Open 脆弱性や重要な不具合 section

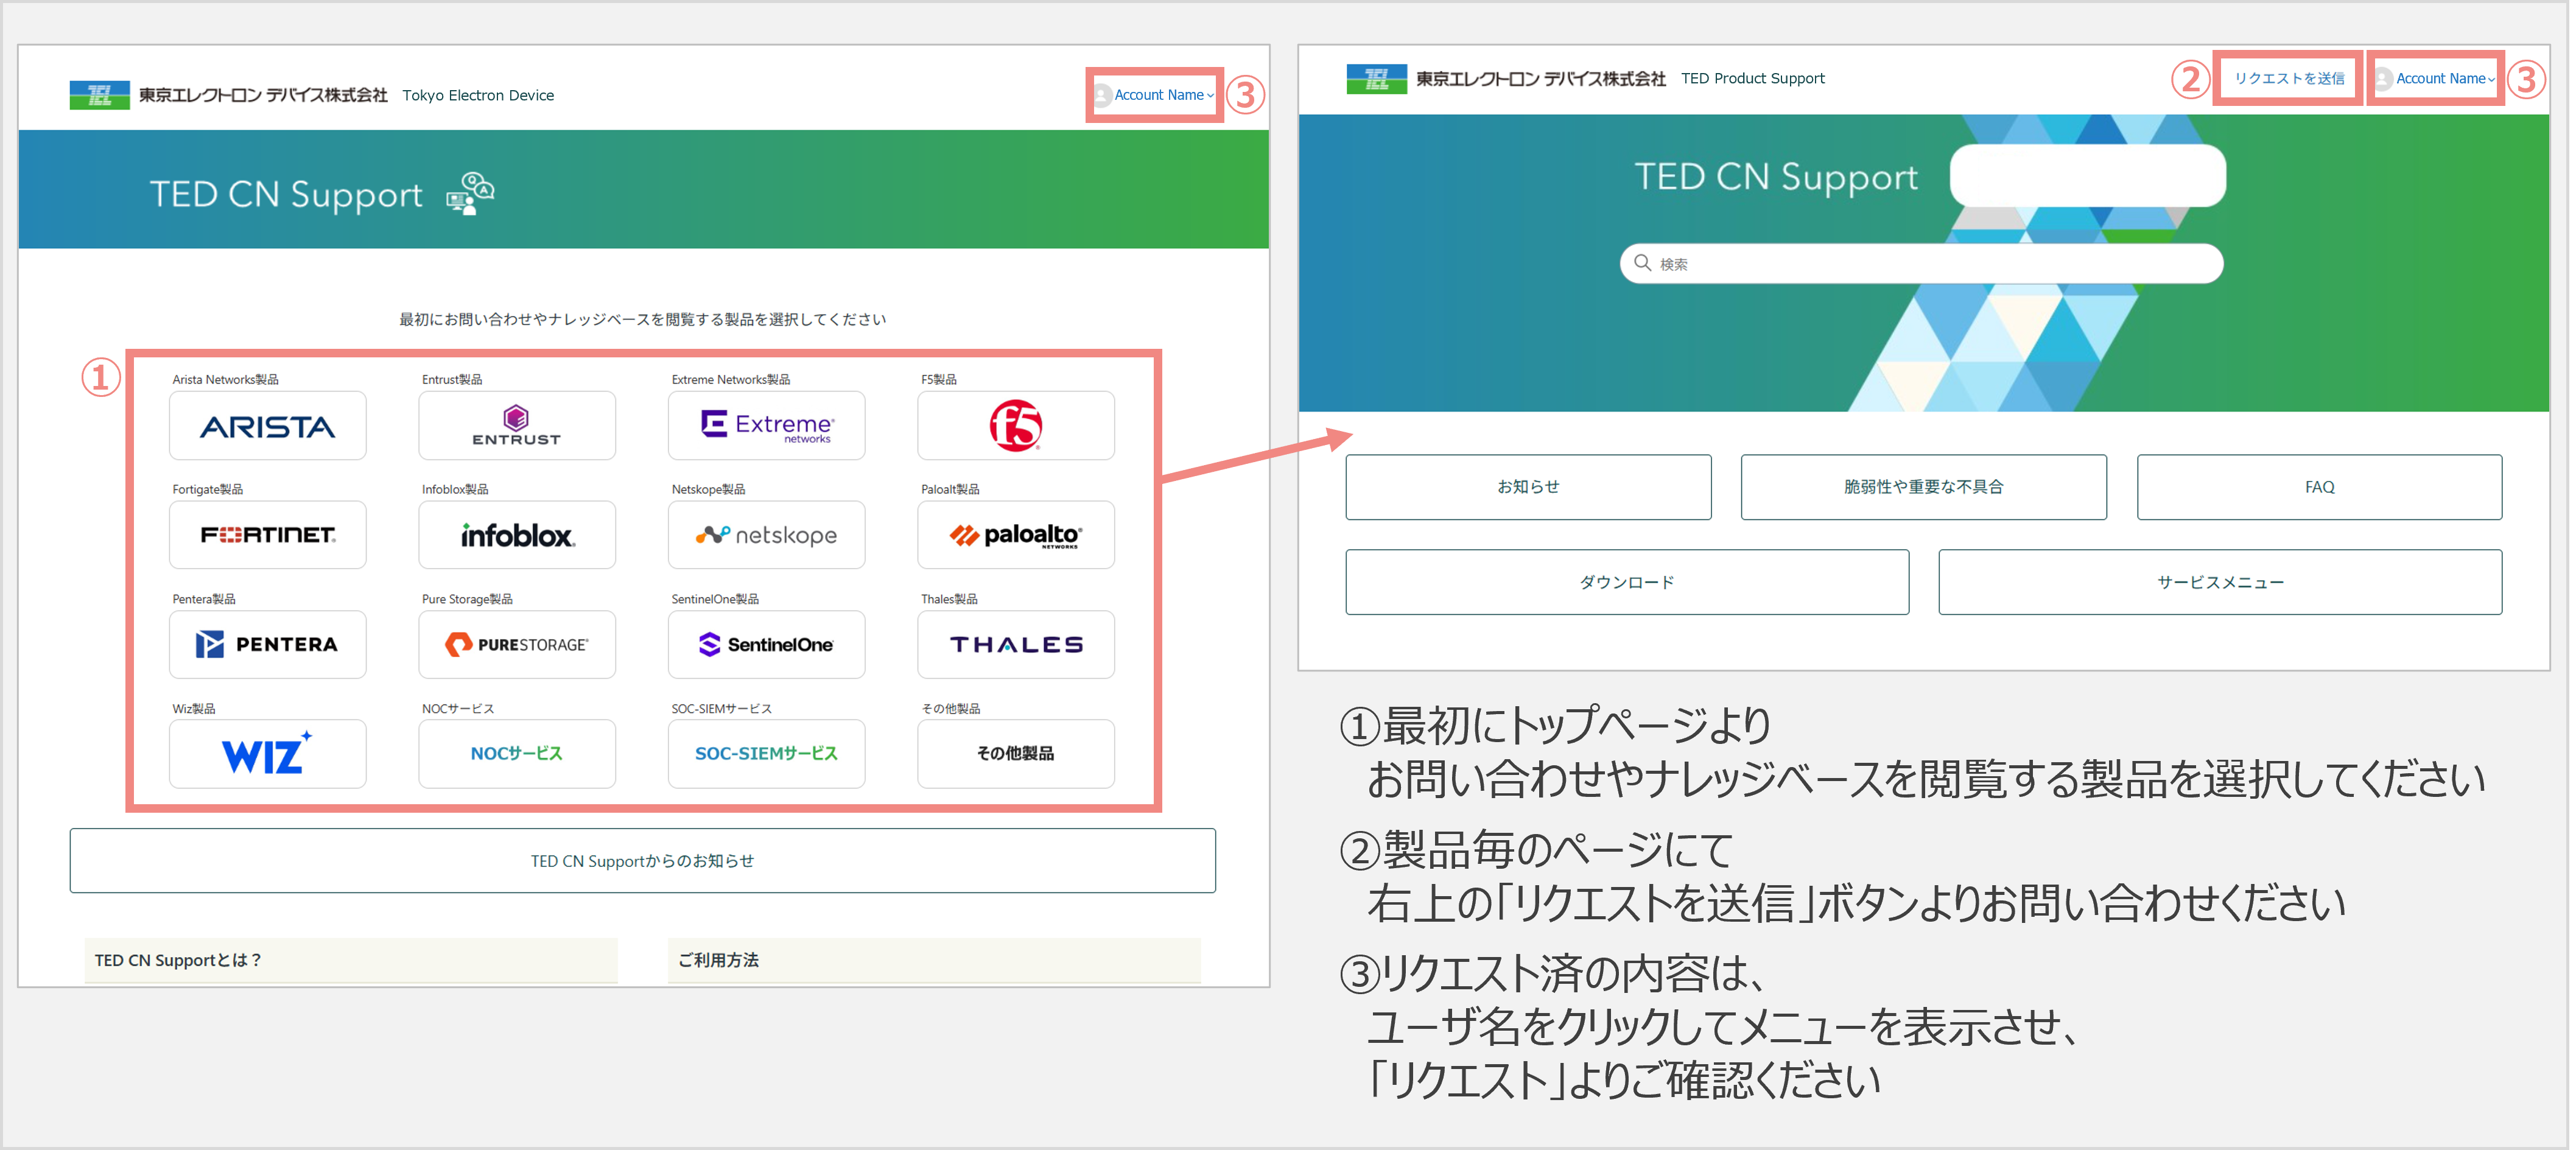1923,487
